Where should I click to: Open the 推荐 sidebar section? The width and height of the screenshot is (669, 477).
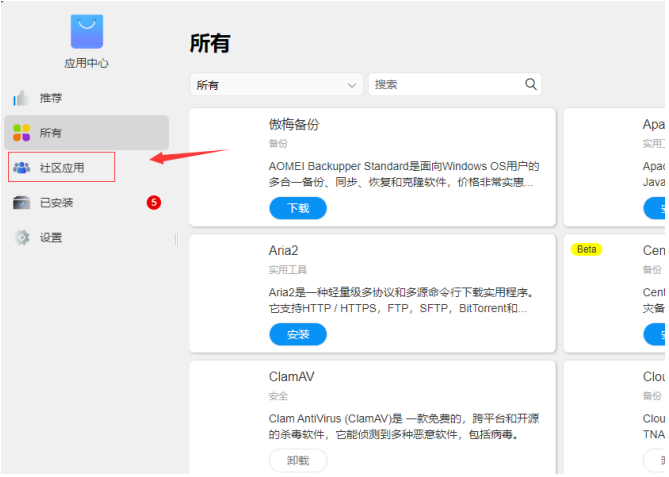[x=87, y=98]
